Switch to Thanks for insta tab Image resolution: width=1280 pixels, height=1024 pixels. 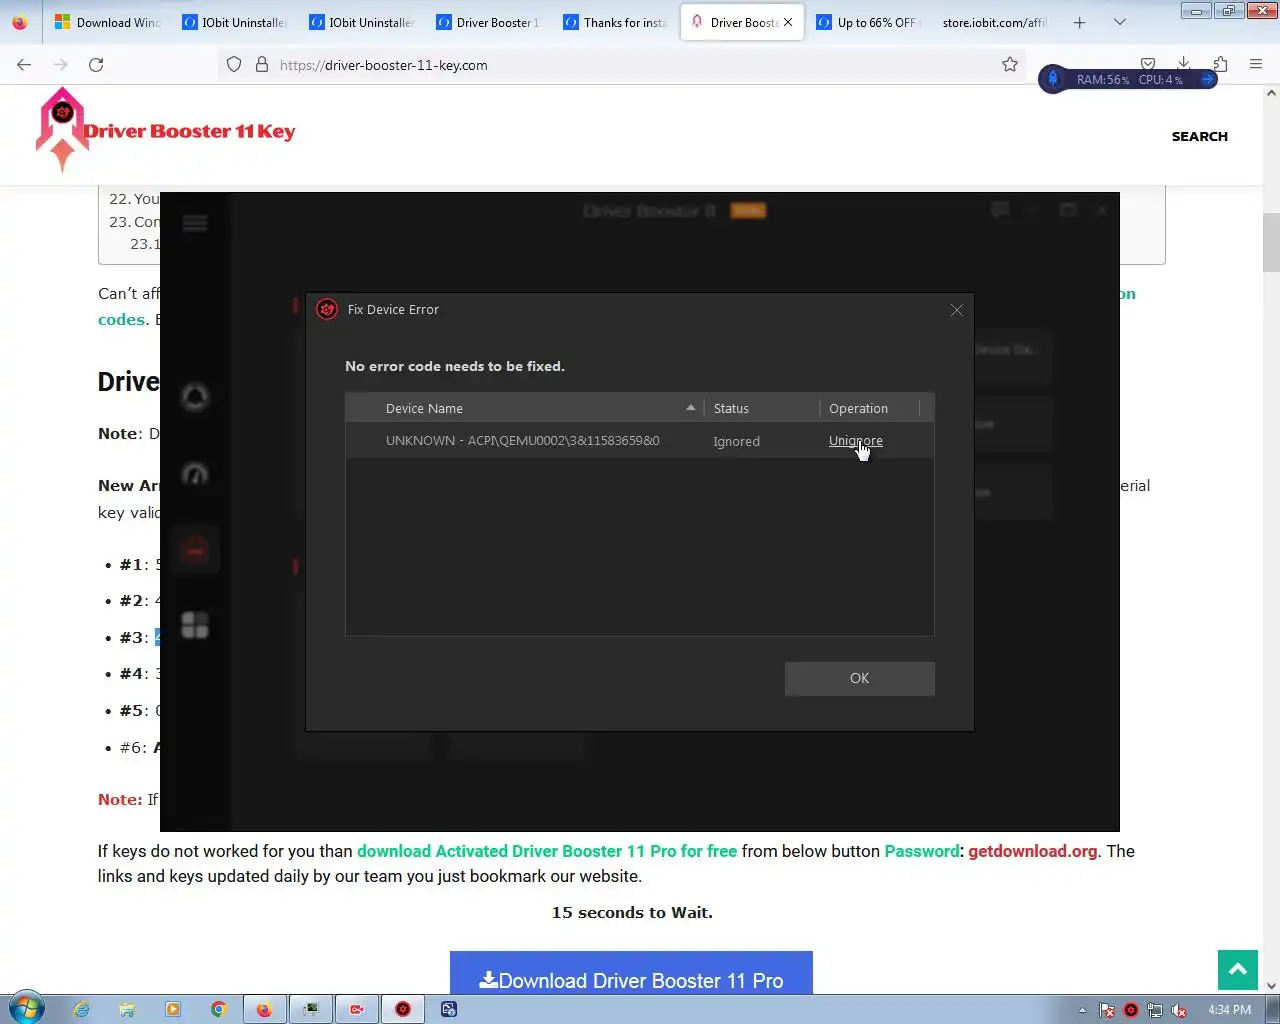(613, 22)
